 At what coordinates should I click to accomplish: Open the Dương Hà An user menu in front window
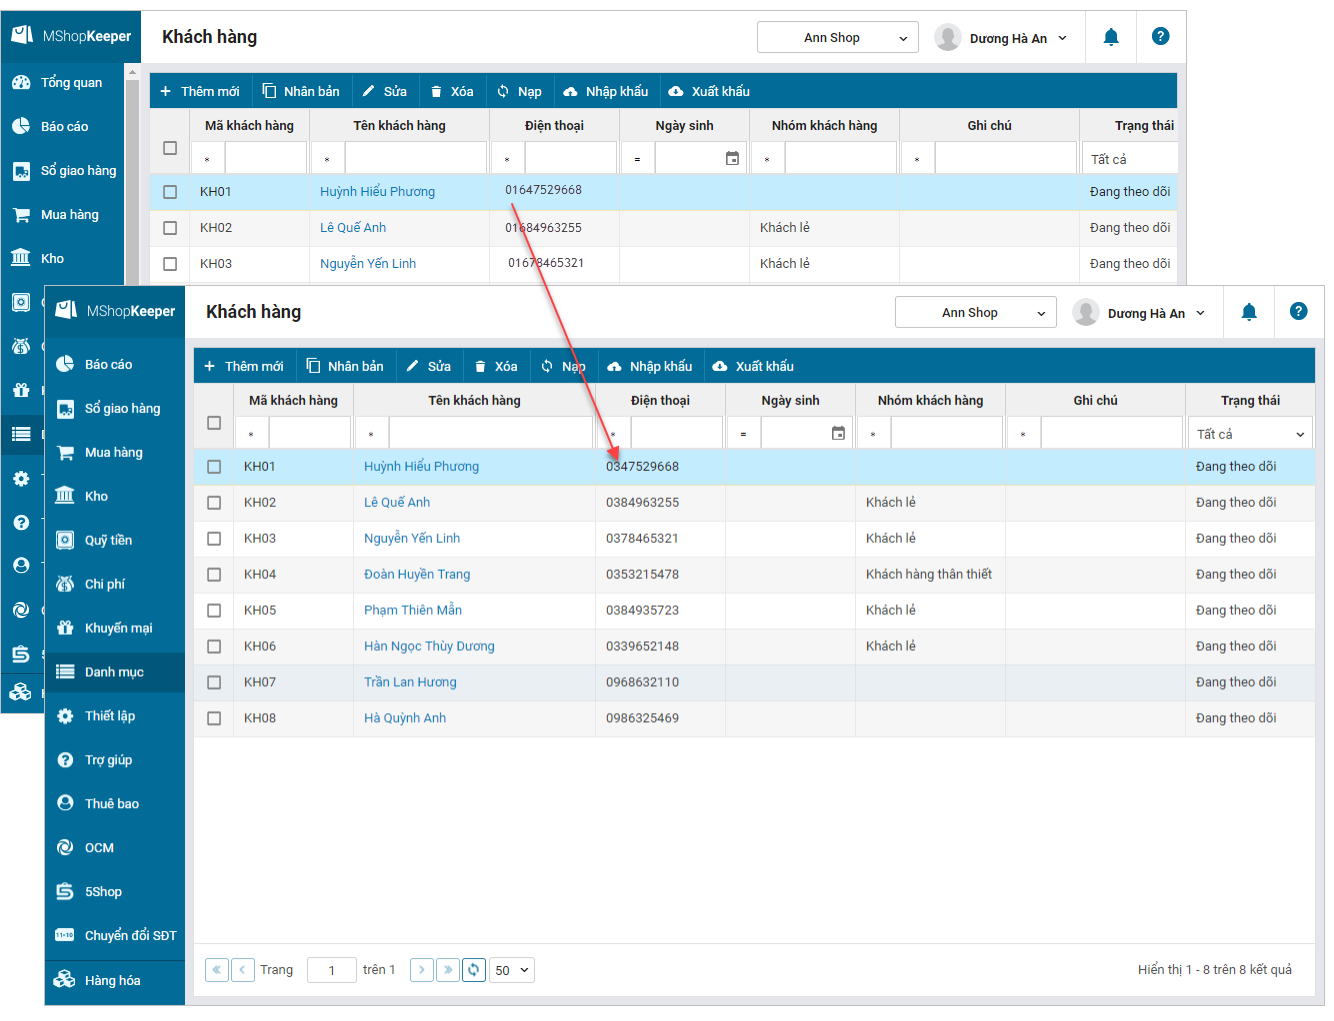[1139, 313]
